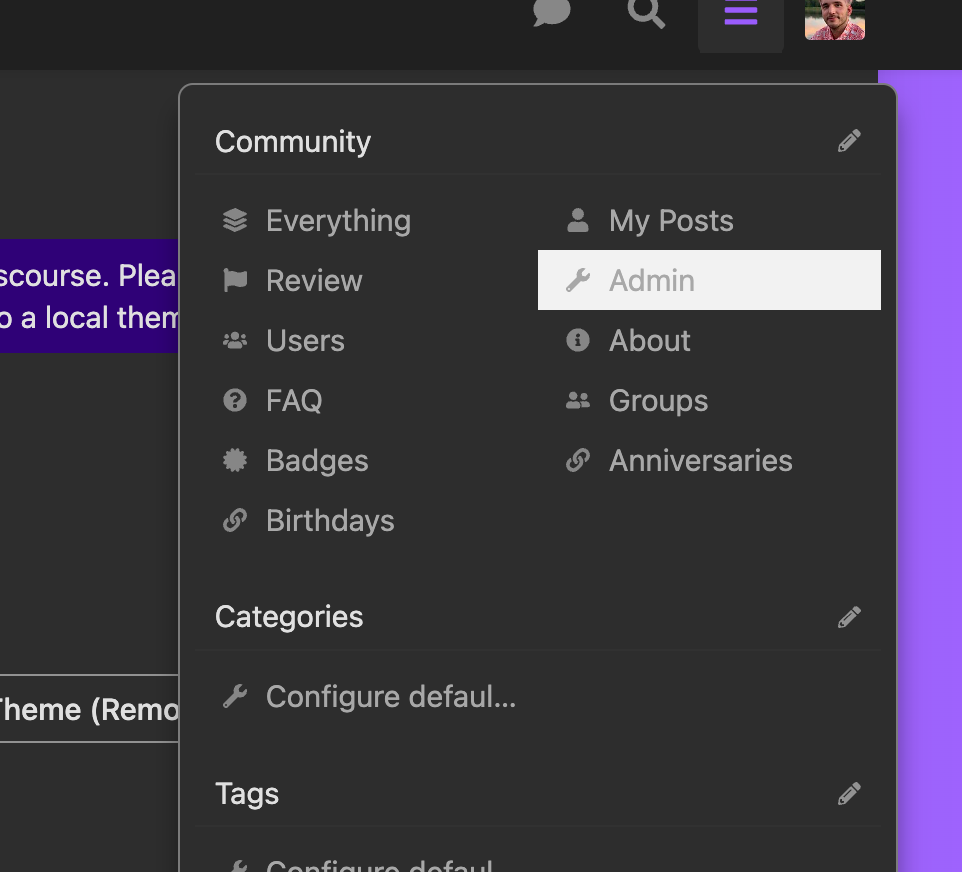
Task: Click the Birthdays chain-link icon
Action: pyautogui.click(x=235, y=521)
